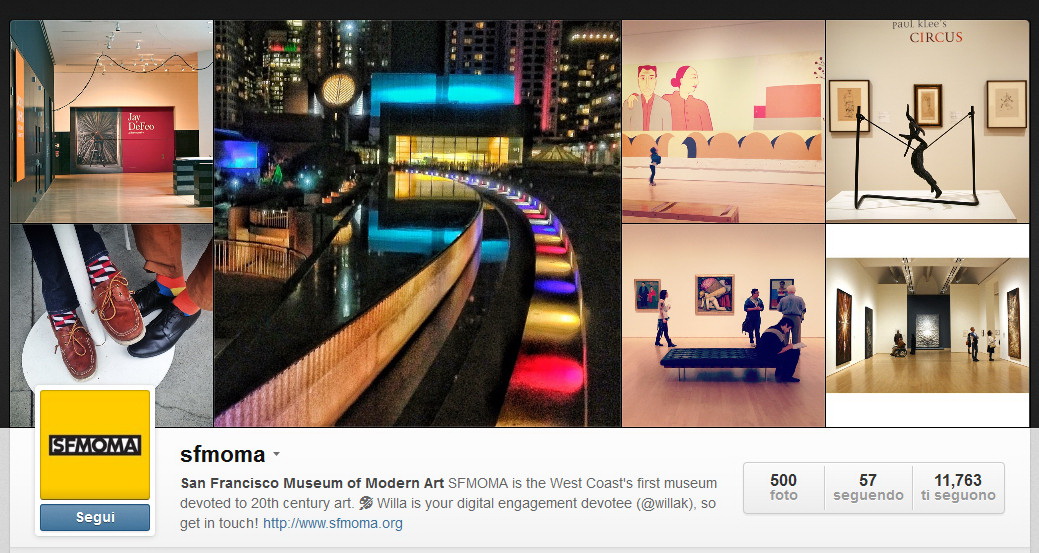Open the wide white gallery room photo
The image size is (1039, 553).
[927, 325]
